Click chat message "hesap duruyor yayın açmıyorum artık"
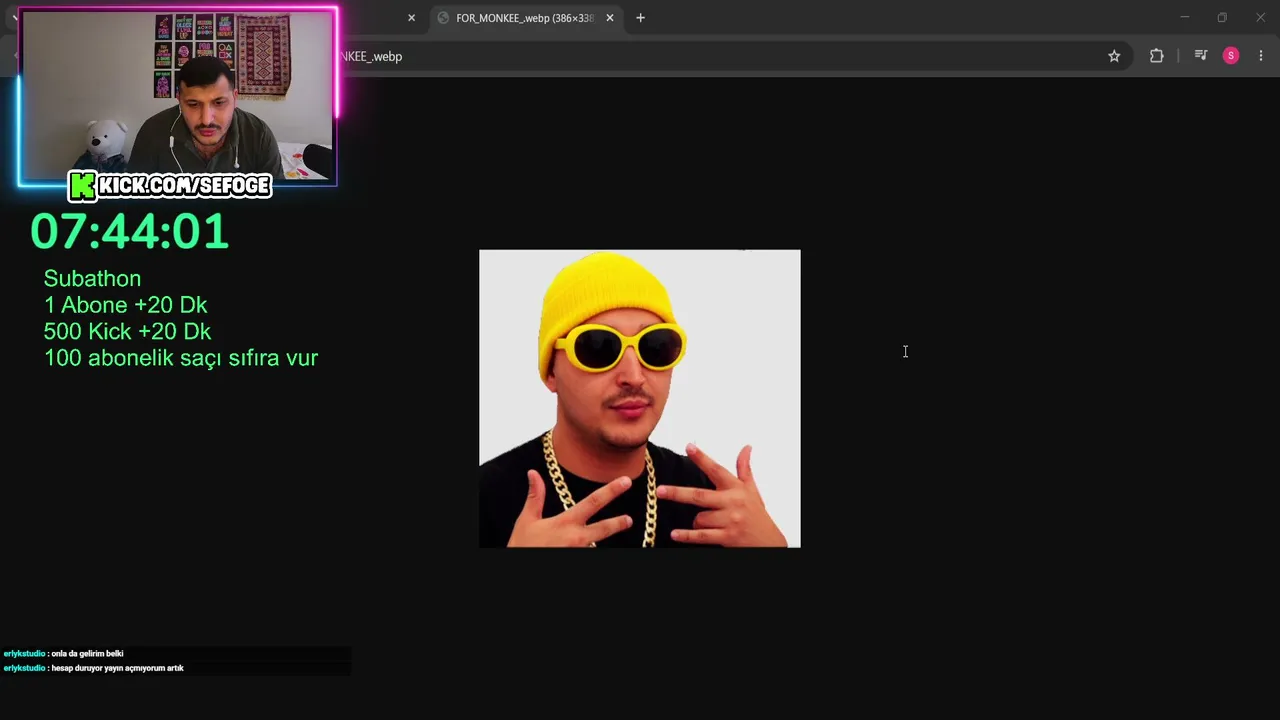1280x720 pixels. pyautogui.click(x=117, y=668)
